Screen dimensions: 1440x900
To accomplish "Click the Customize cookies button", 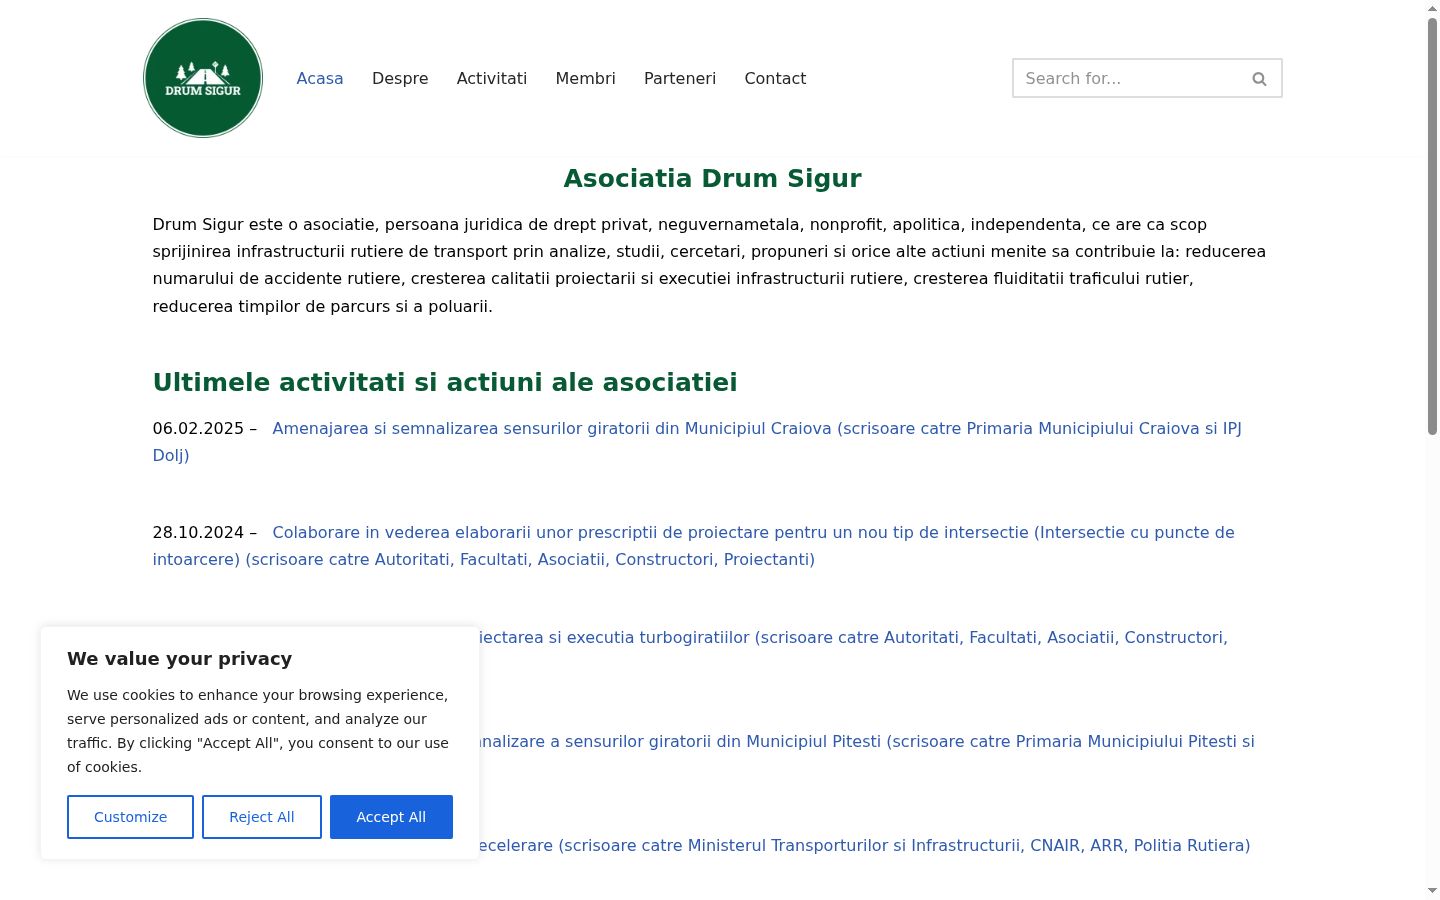I will click(x=130, y=817).
